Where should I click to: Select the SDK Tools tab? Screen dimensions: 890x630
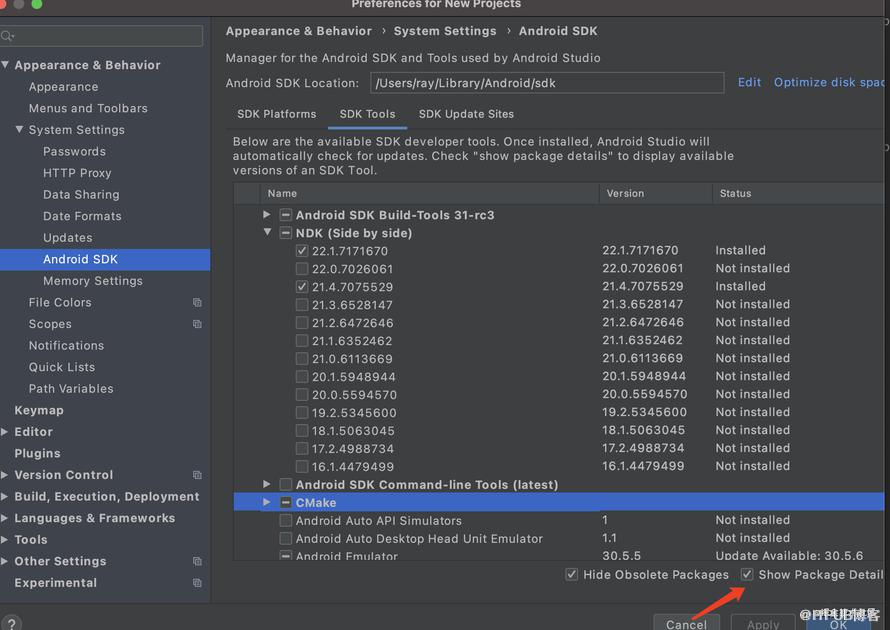coord(367,114)
